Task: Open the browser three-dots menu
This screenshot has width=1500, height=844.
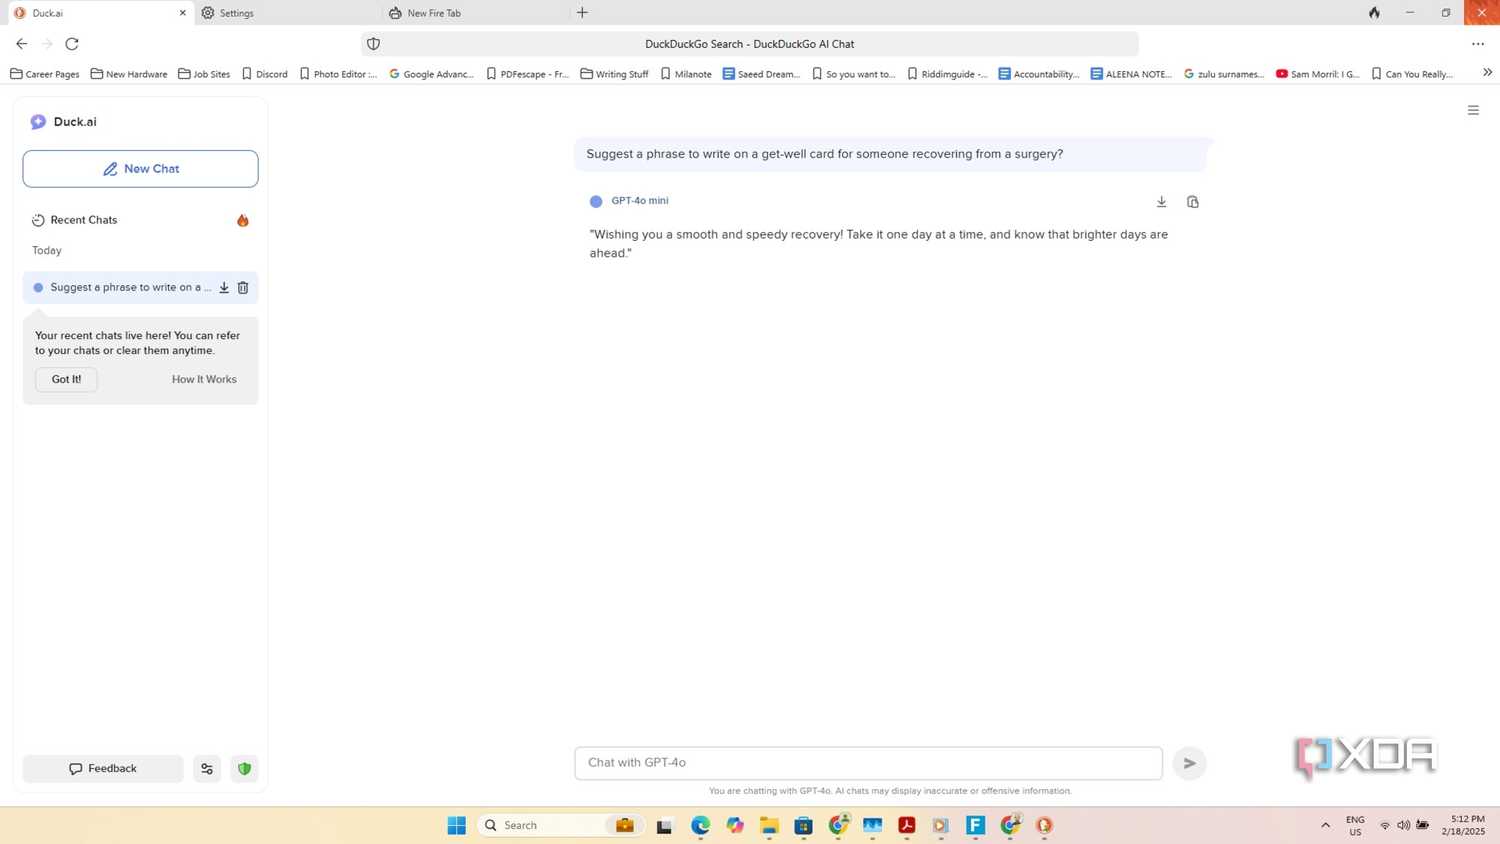Action: tap(1478, 44)
